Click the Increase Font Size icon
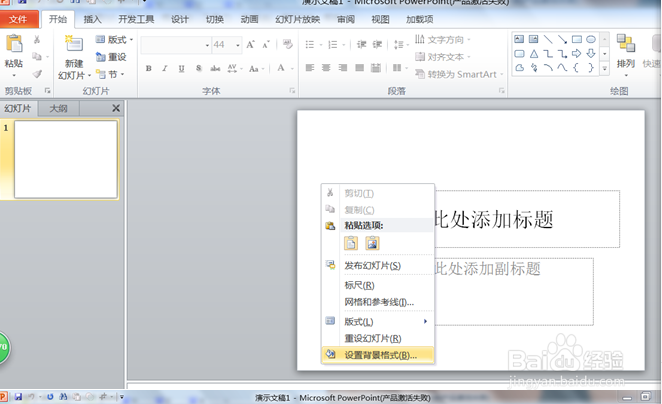662x404 pixels. [250, 44]
